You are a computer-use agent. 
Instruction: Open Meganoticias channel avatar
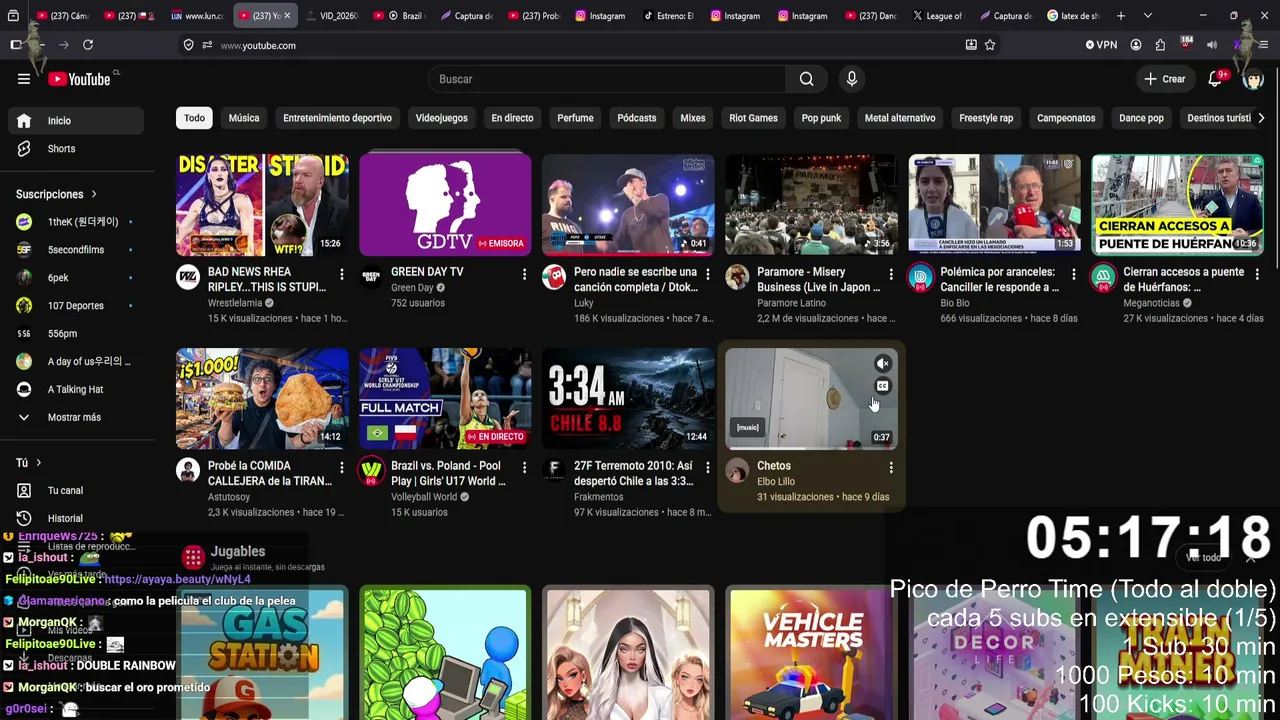pyautogui.click(x=1103, y=277)
